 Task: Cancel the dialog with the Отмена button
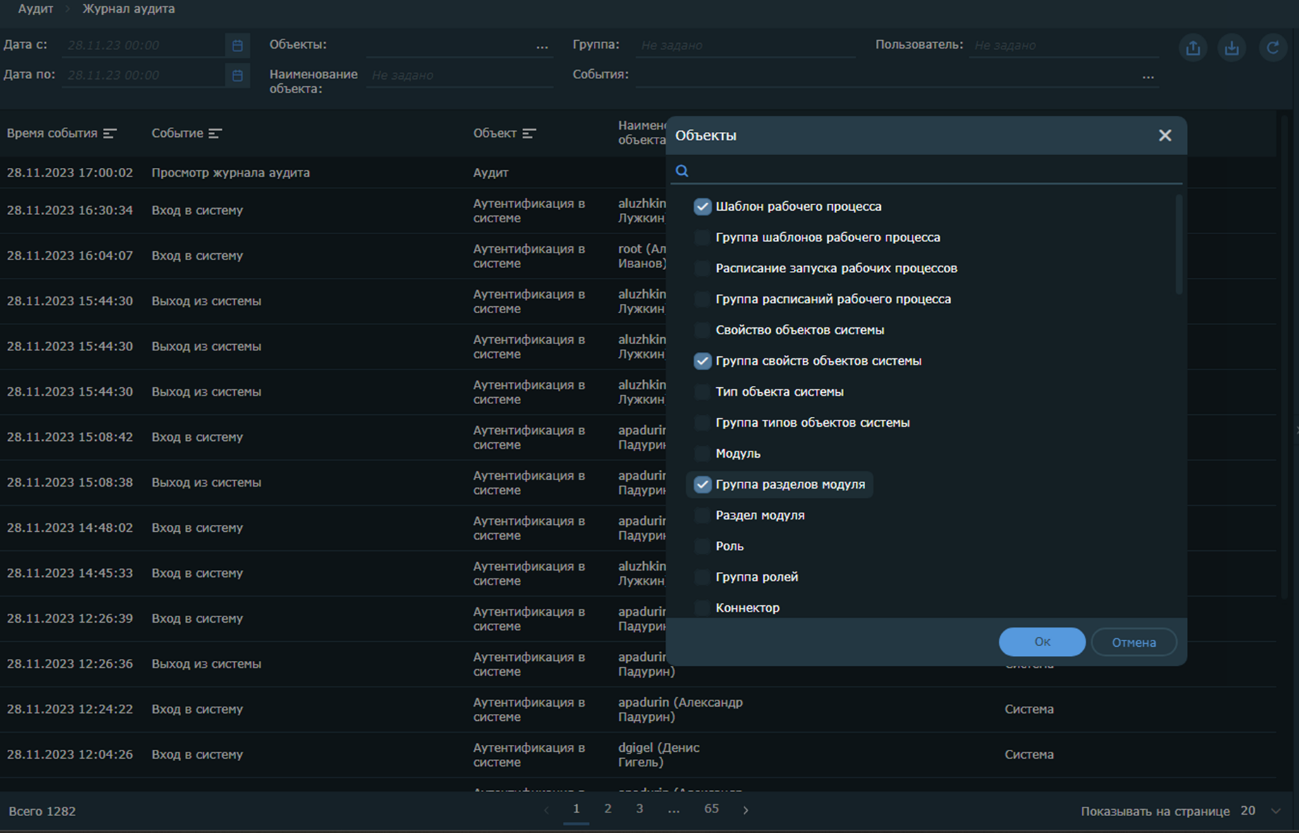point(1134,642)
